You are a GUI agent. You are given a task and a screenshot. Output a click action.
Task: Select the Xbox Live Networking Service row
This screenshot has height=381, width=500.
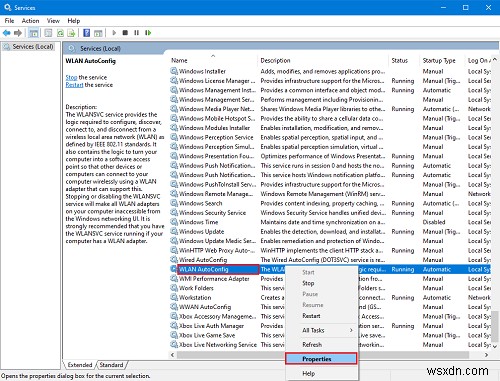pyautogui.click(x=331, y=344)
